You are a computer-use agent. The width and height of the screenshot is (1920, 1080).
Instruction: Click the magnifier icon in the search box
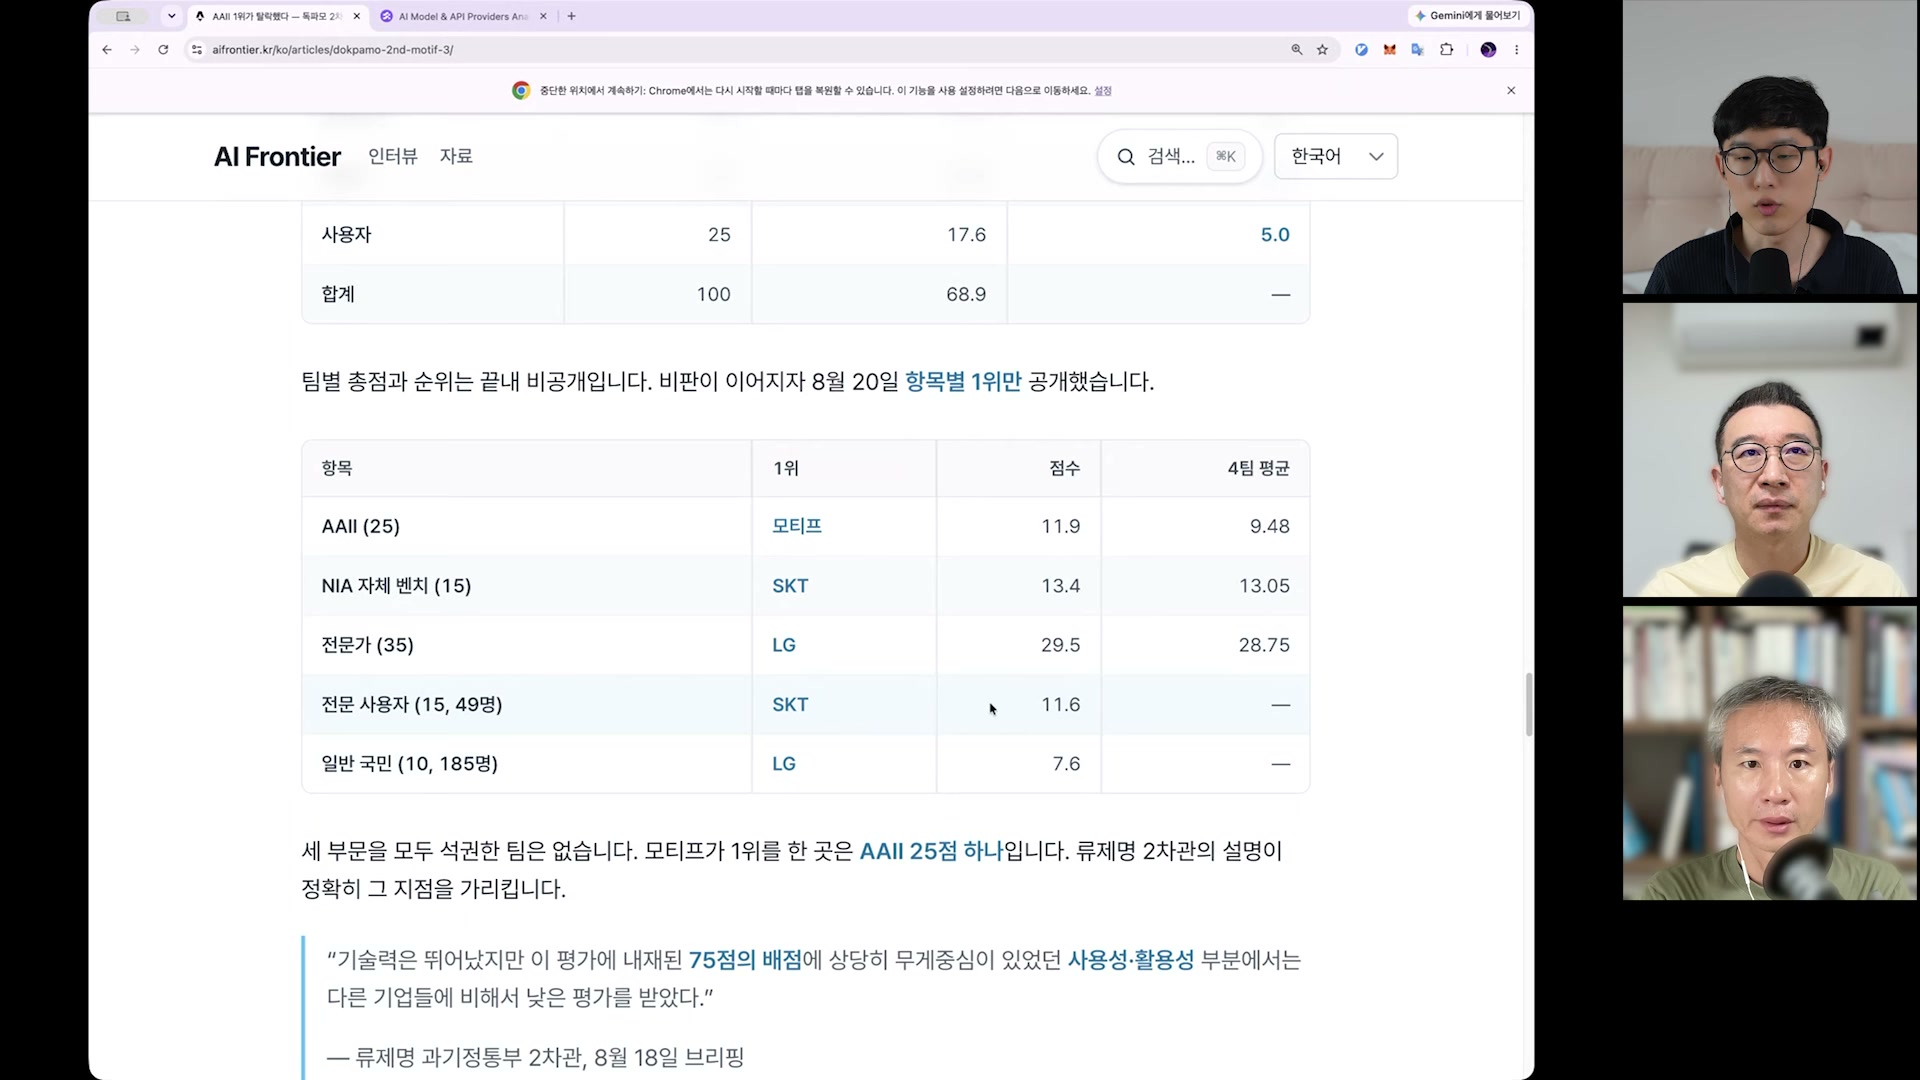pyautogui.click(x=1126, y=157)
